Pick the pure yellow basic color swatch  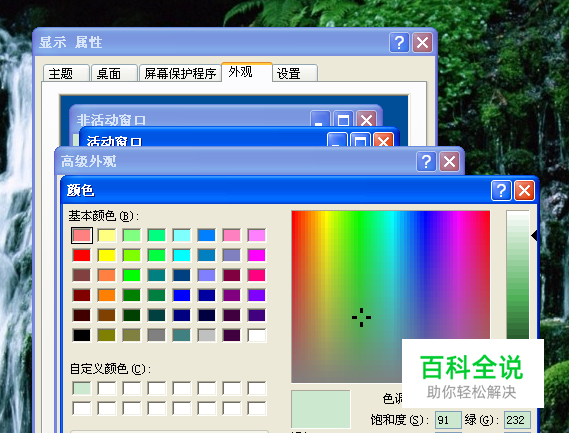107,255
